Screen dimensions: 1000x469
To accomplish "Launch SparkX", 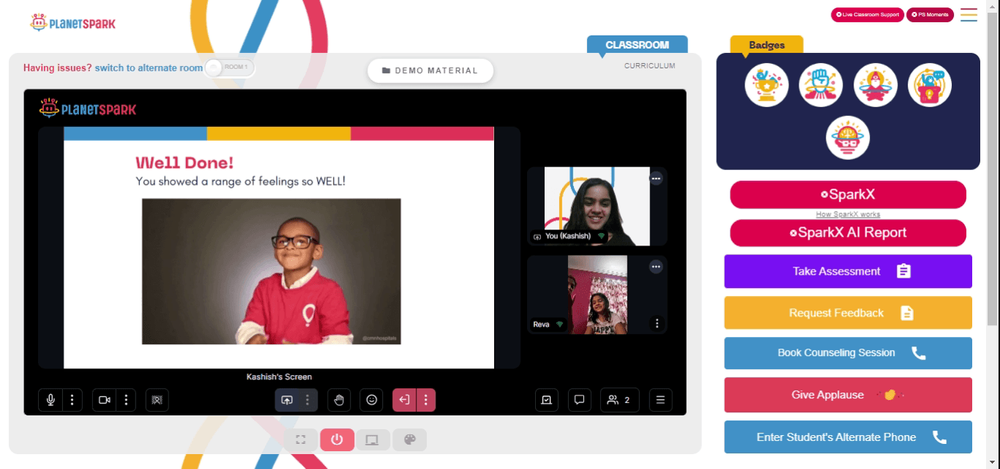I will [x=848, y=195].
